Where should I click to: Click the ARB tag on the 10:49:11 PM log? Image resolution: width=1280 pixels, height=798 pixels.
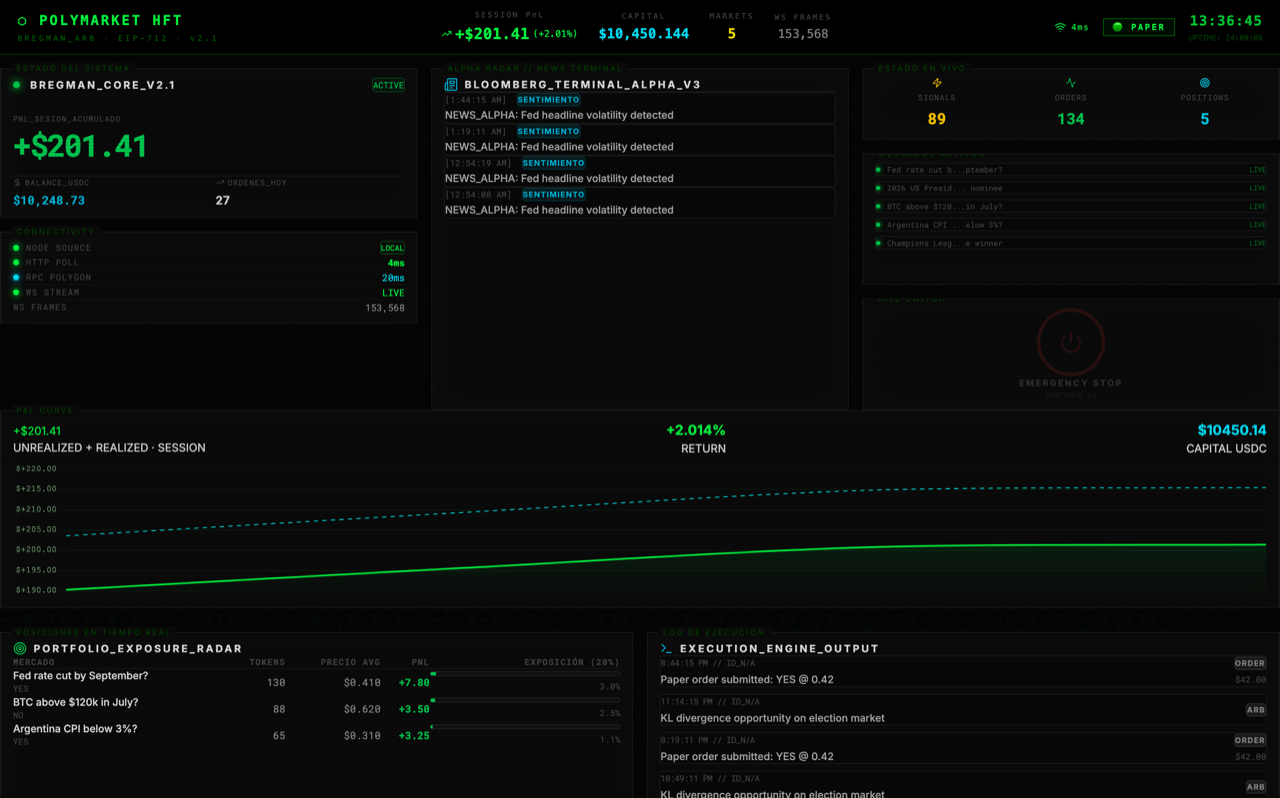pyautogui.click(x=1256, y=787)
